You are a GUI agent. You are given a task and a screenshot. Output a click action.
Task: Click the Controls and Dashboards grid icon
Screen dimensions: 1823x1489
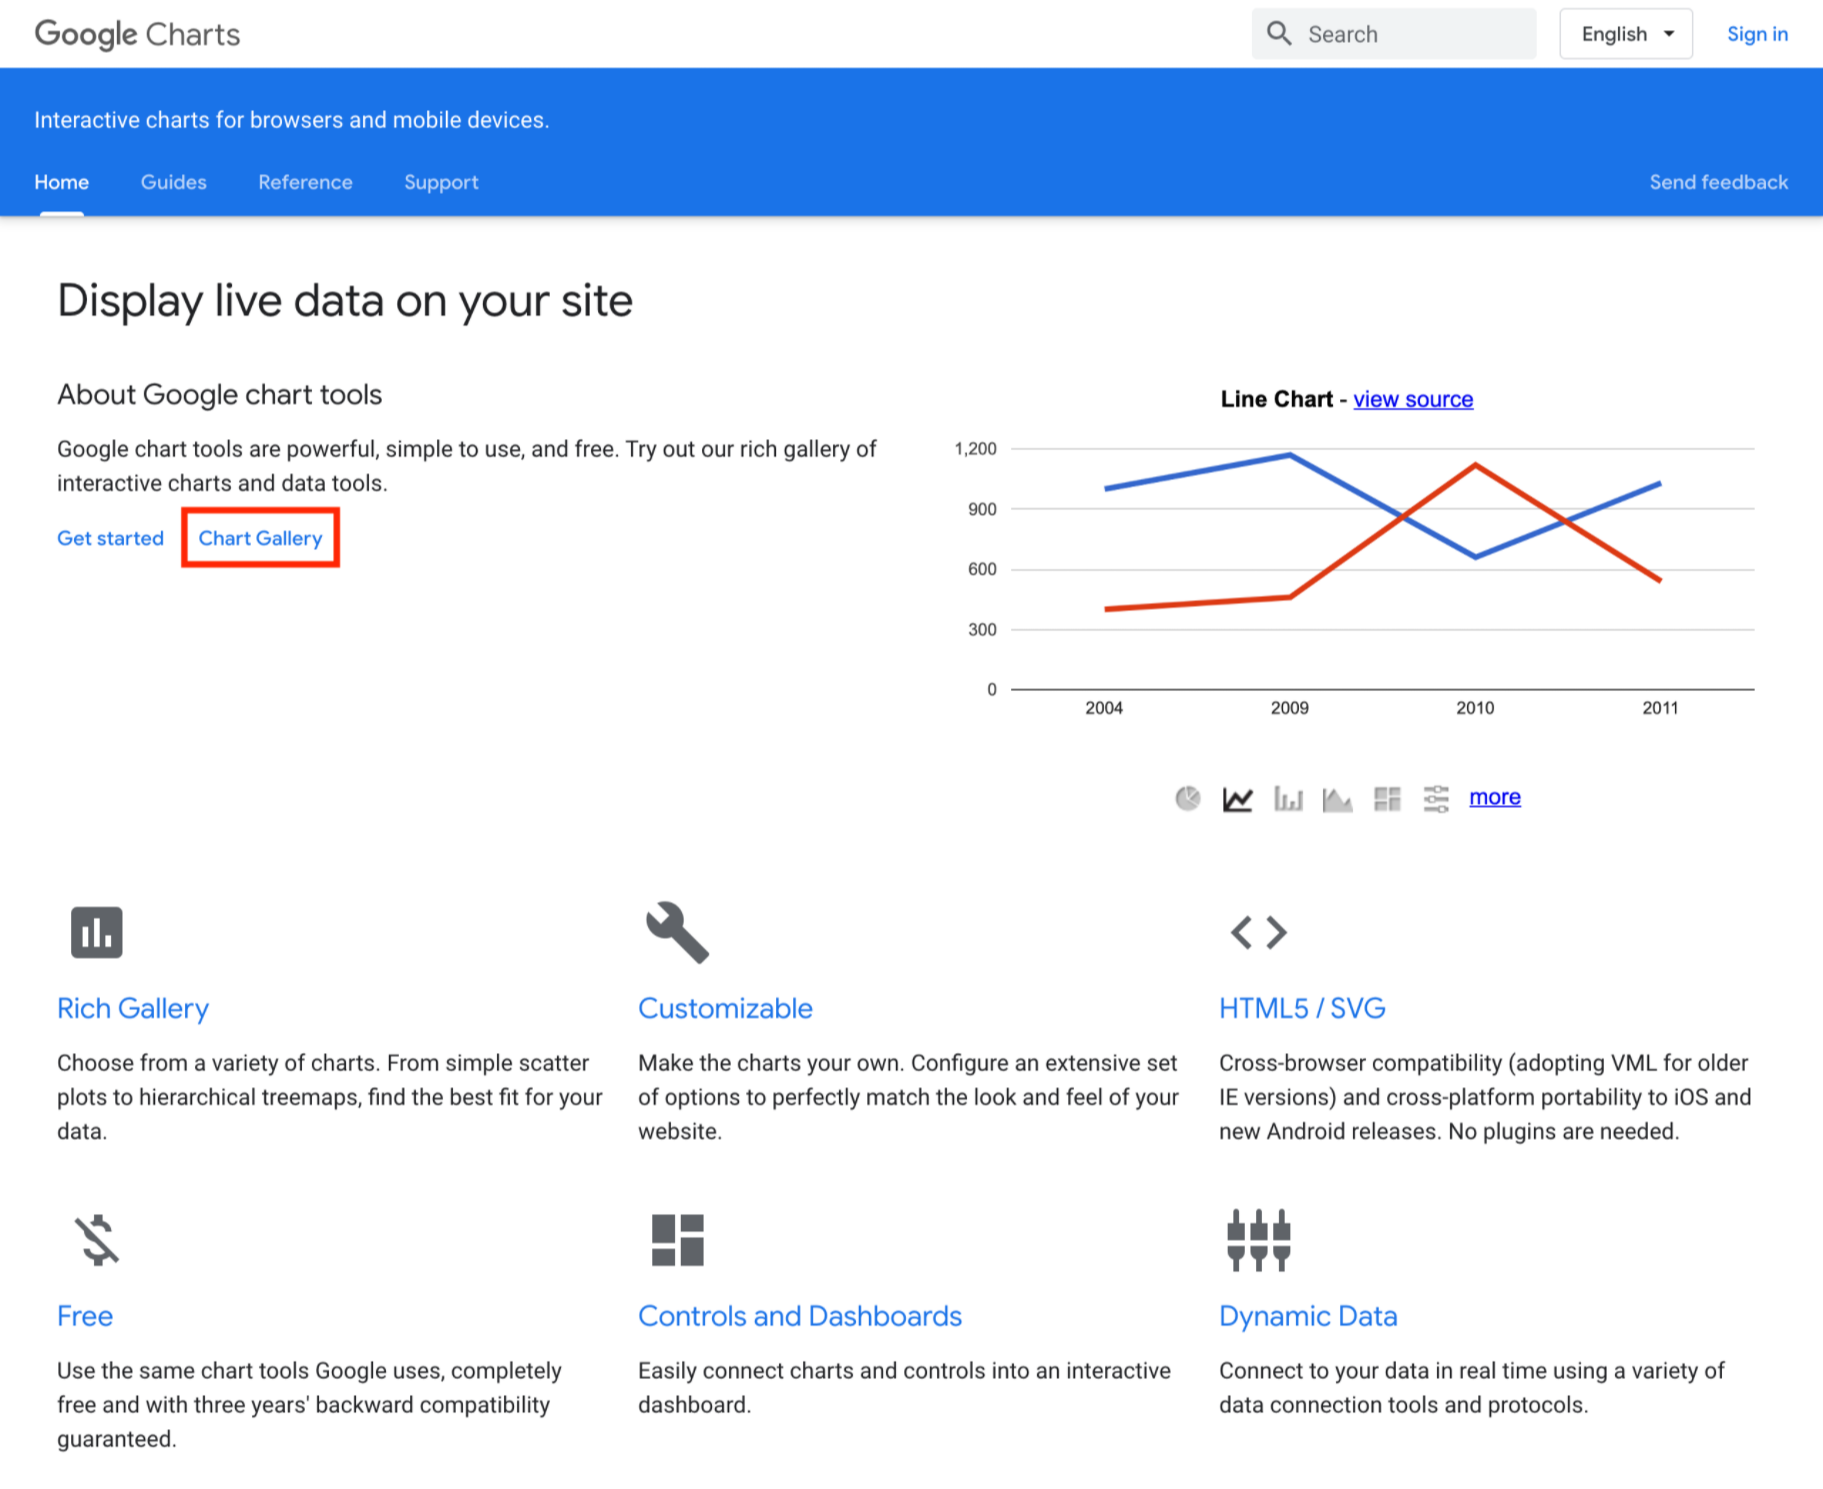tap(678, 1240)
